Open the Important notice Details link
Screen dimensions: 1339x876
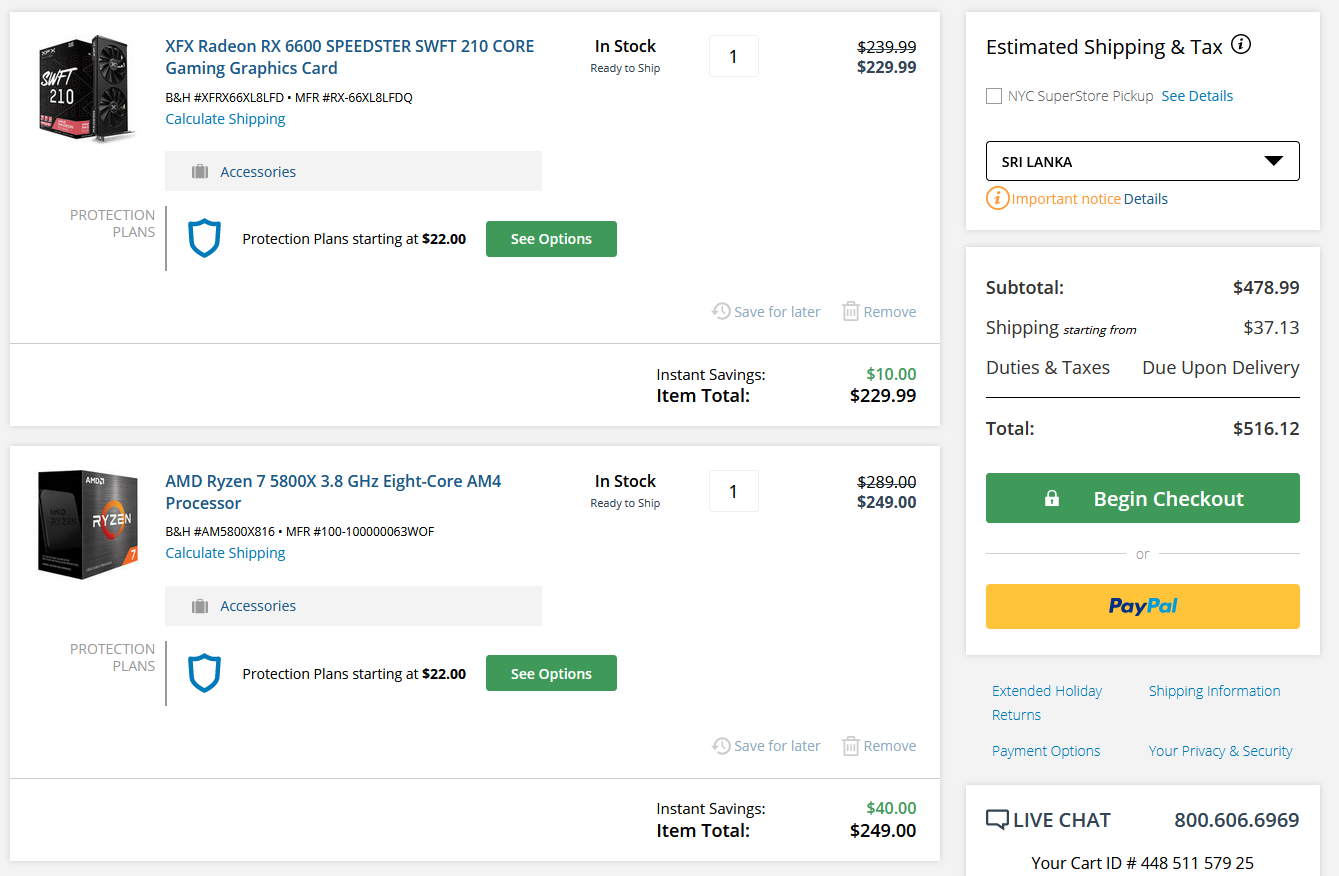pos(1146,199)
